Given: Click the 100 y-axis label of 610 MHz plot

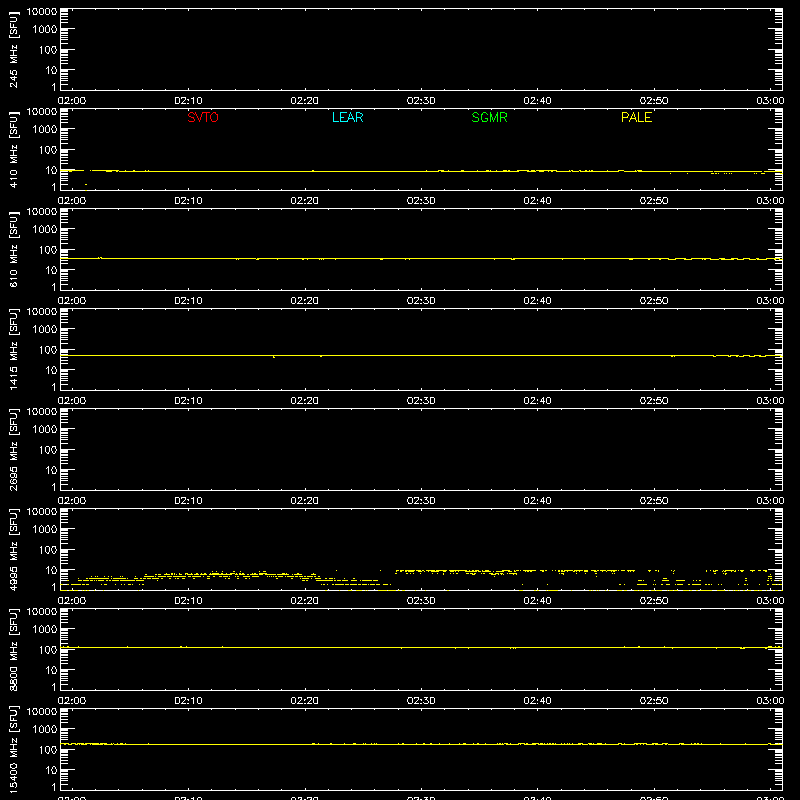Looking at the screenshot, I should point(48,250).
